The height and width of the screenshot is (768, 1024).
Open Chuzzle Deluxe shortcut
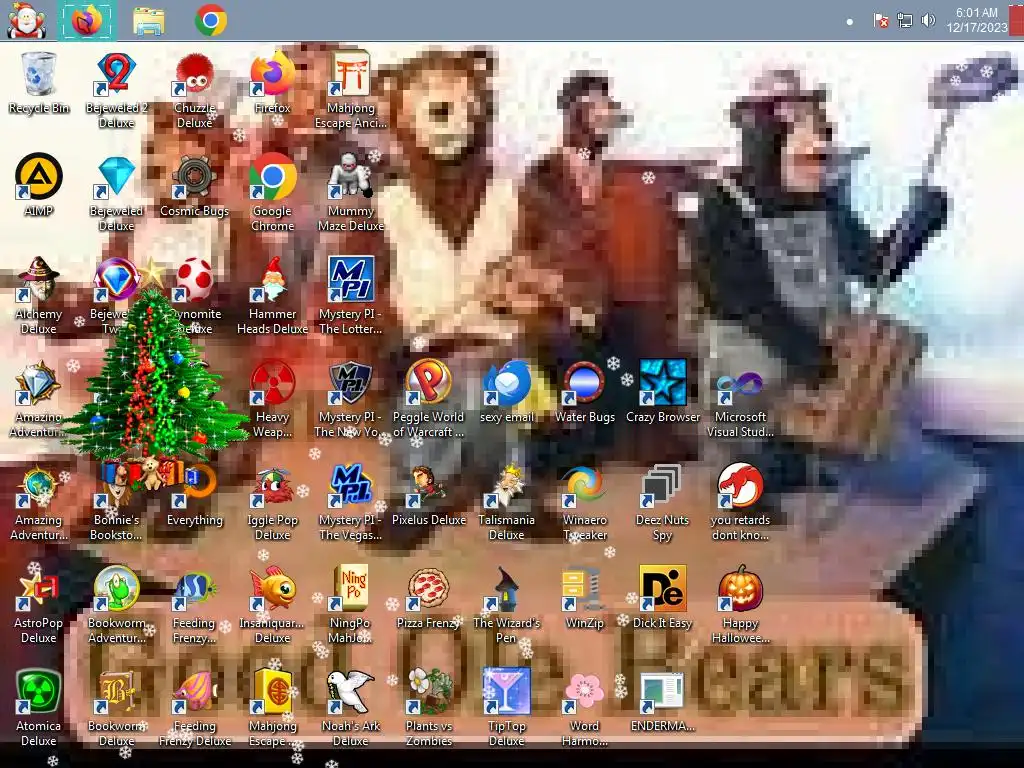pos(195,90)
